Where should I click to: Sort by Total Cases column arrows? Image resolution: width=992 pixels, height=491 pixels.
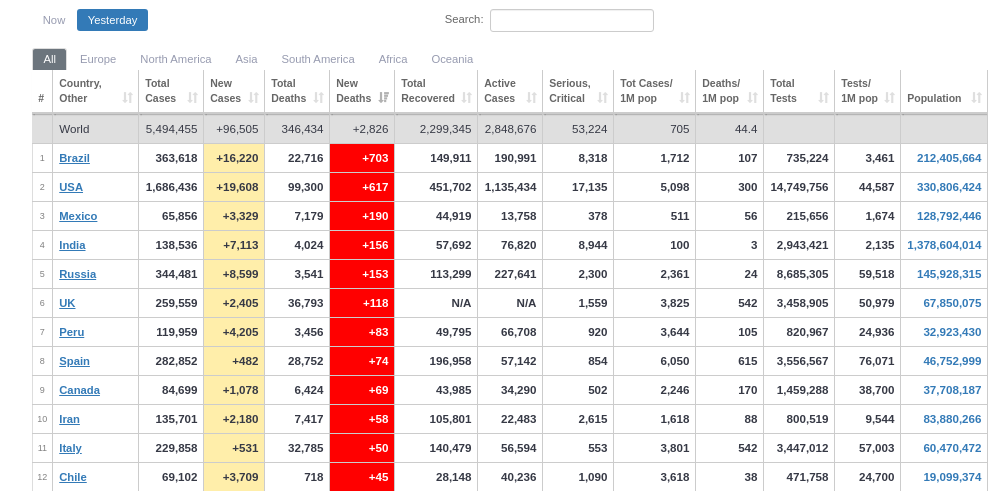(193, 98)
